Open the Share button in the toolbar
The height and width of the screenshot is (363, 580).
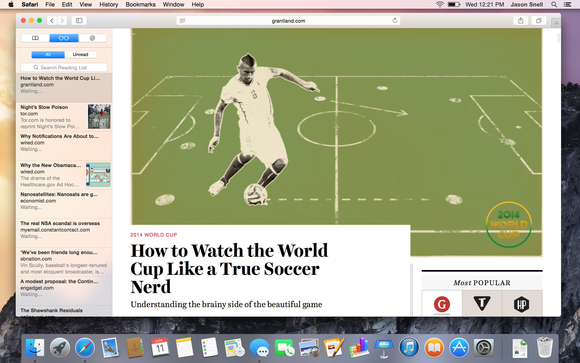520,21
